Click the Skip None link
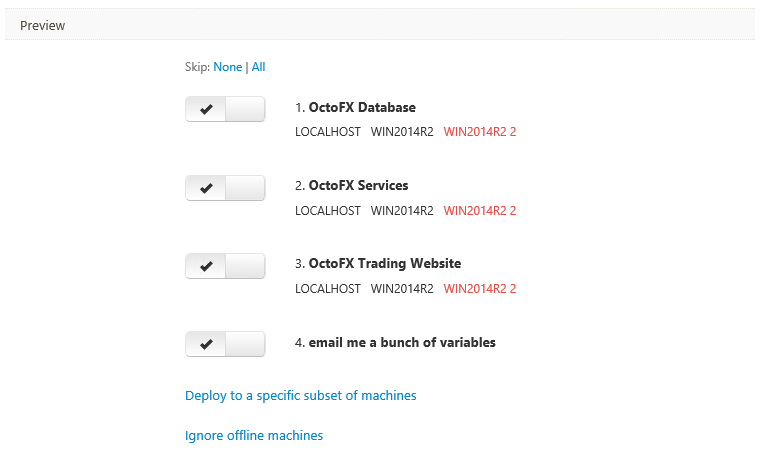The height and width of the screenshot is (455, 766). (x=228, y=67)
